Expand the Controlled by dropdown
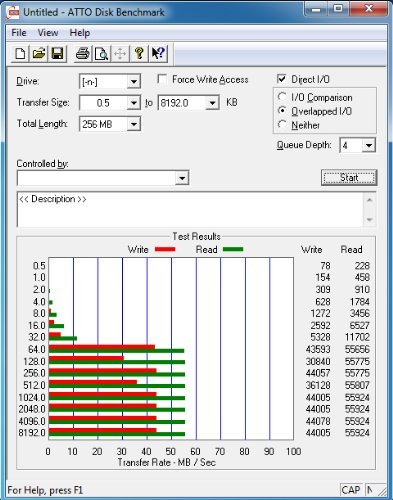This screenshot has width=393, height=500. pos(182,178)
